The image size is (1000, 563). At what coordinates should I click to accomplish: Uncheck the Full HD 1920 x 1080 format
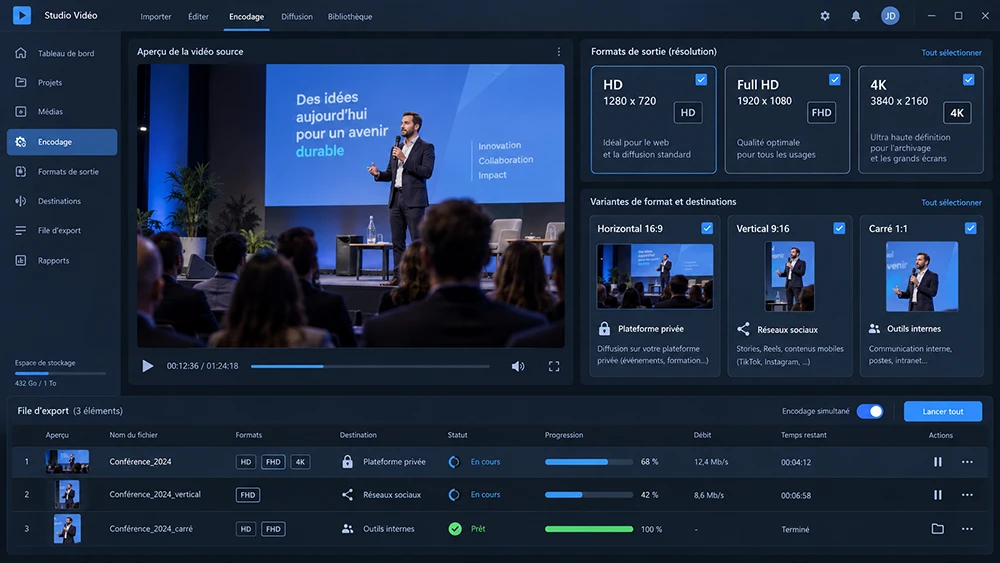(x=834, y=80)
